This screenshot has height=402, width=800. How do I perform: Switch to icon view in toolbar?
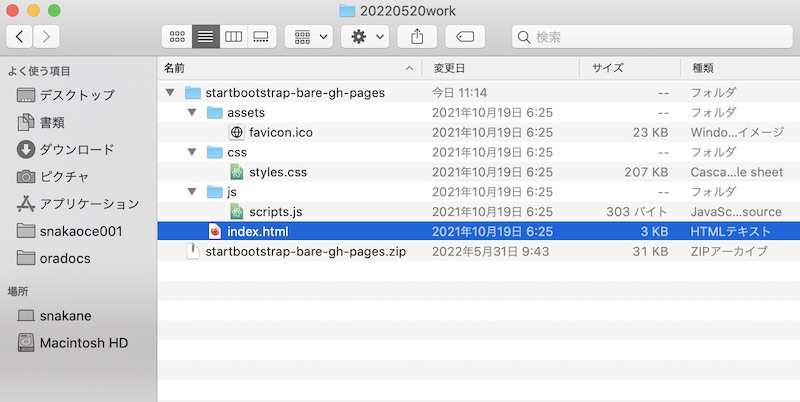tap(177, 37)
